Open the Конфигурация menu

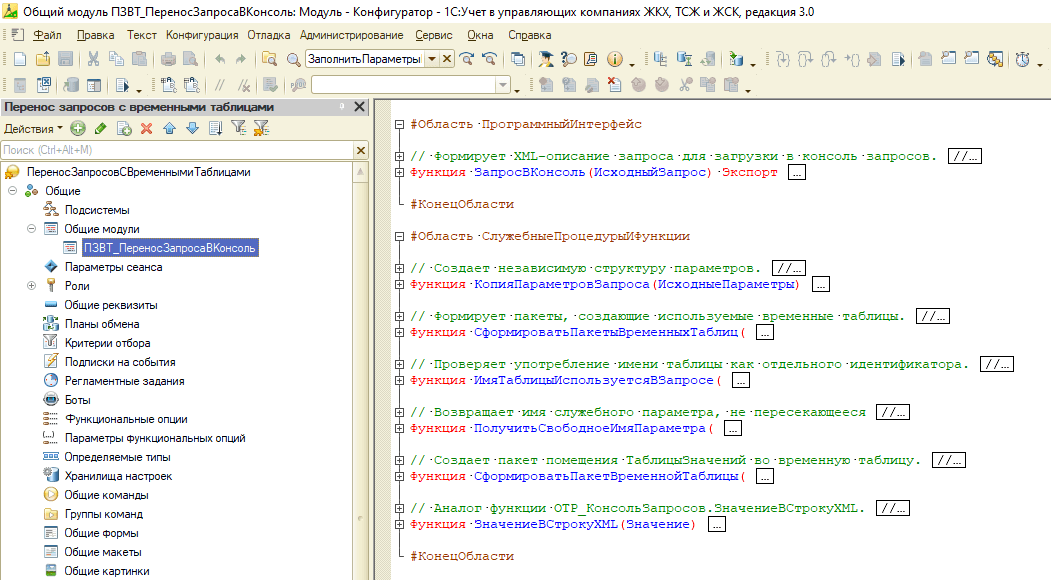pos(202,35)
